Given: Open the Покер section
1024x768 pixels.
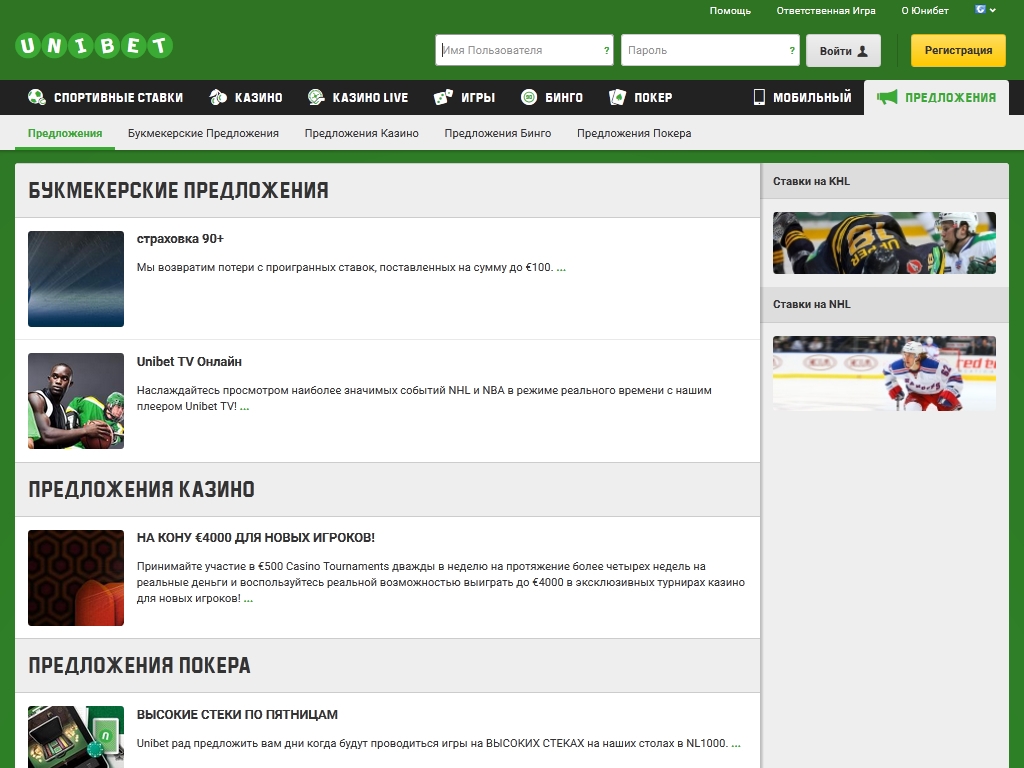Looking at the screenshot, I should click(641, 97).
